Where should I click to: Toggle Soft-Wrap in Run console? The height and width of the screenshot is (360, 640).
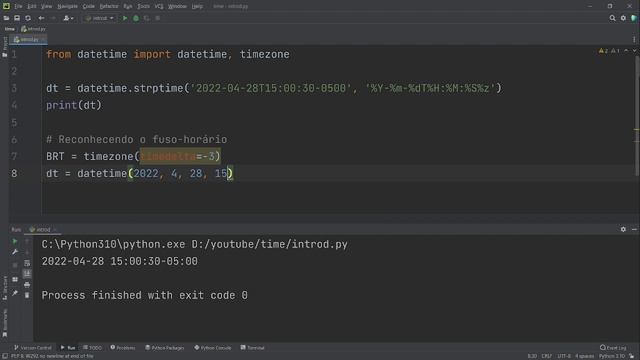click(27, 263)
